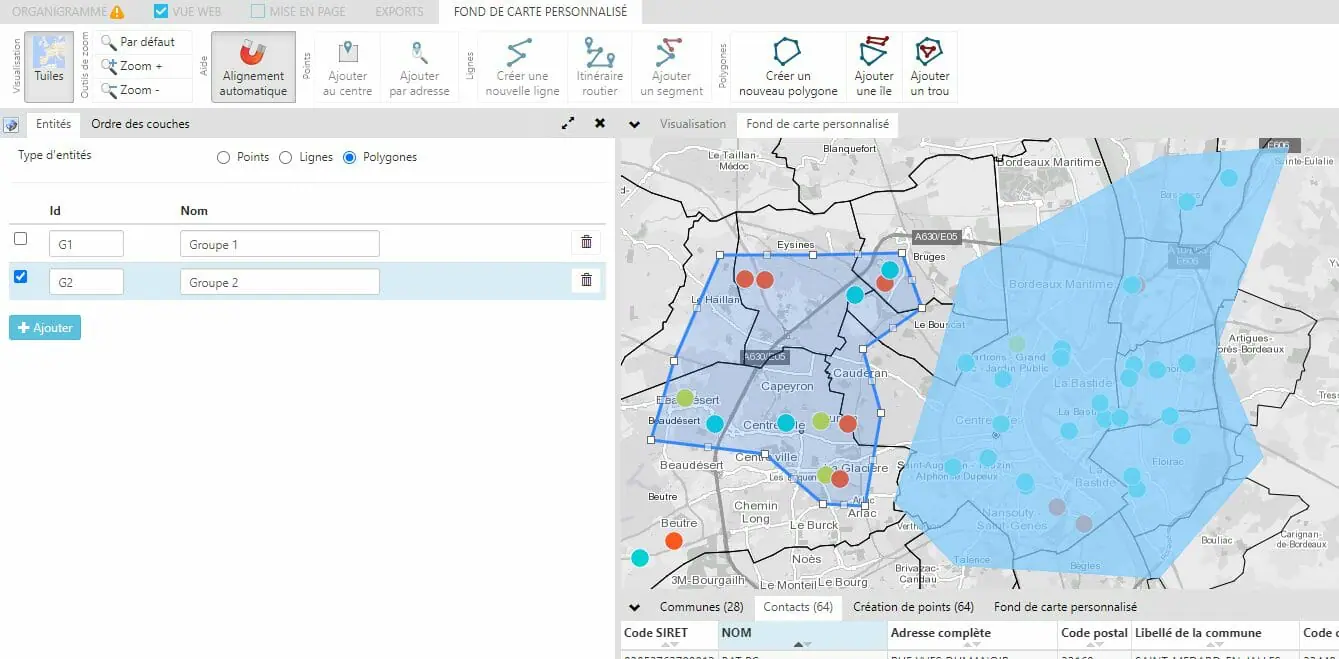Click the Ajouter un trou tool
Viewport: 1339px width, 659px height.
pos(929,67)
